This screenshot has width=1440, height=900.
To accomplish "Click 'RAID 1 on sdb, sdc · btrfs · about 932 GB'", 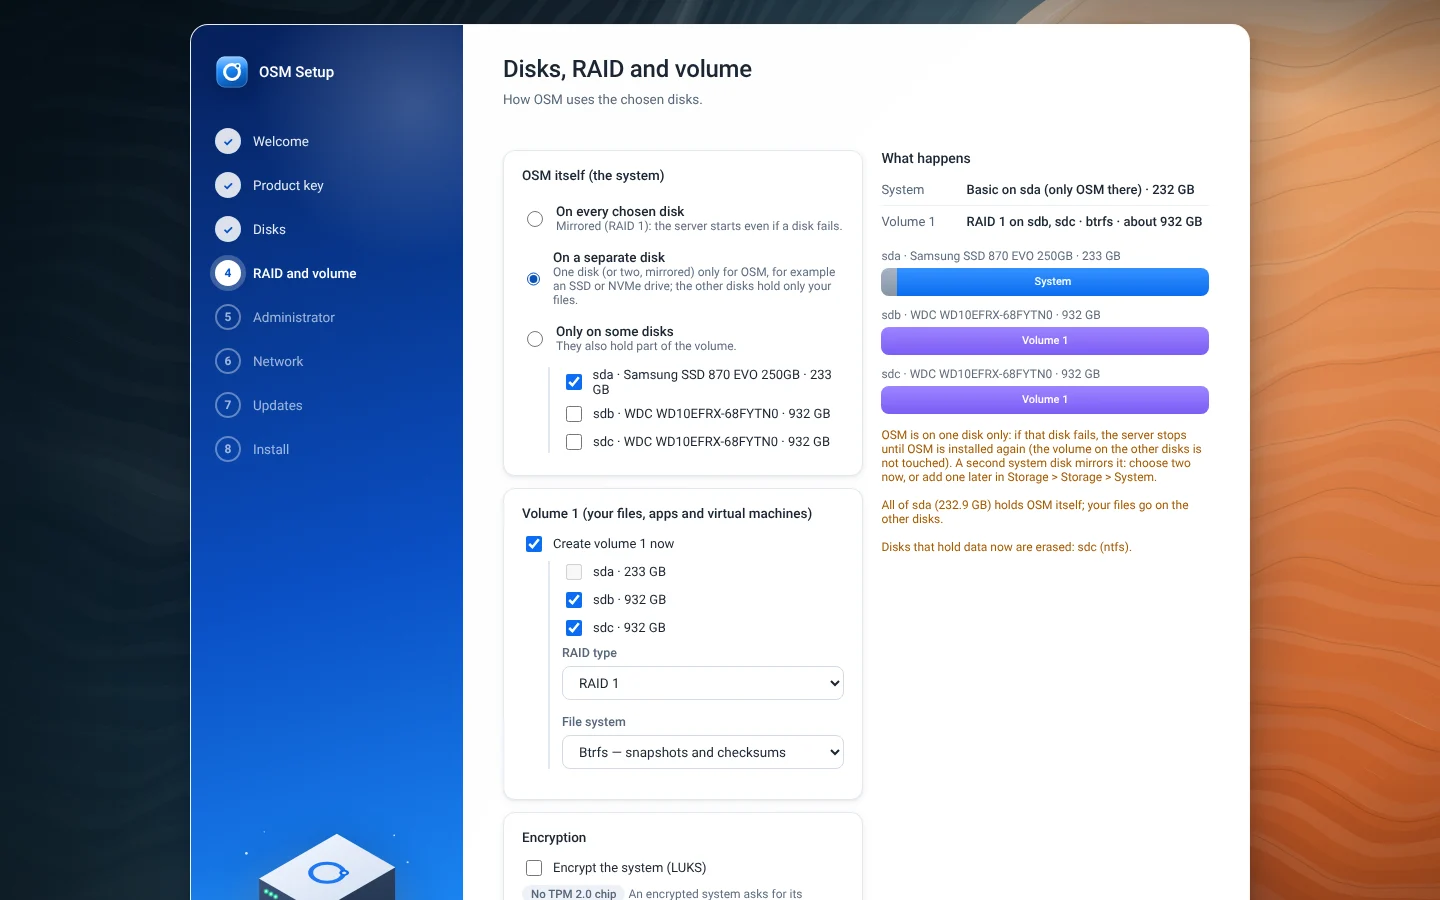I will point(1084,221).
